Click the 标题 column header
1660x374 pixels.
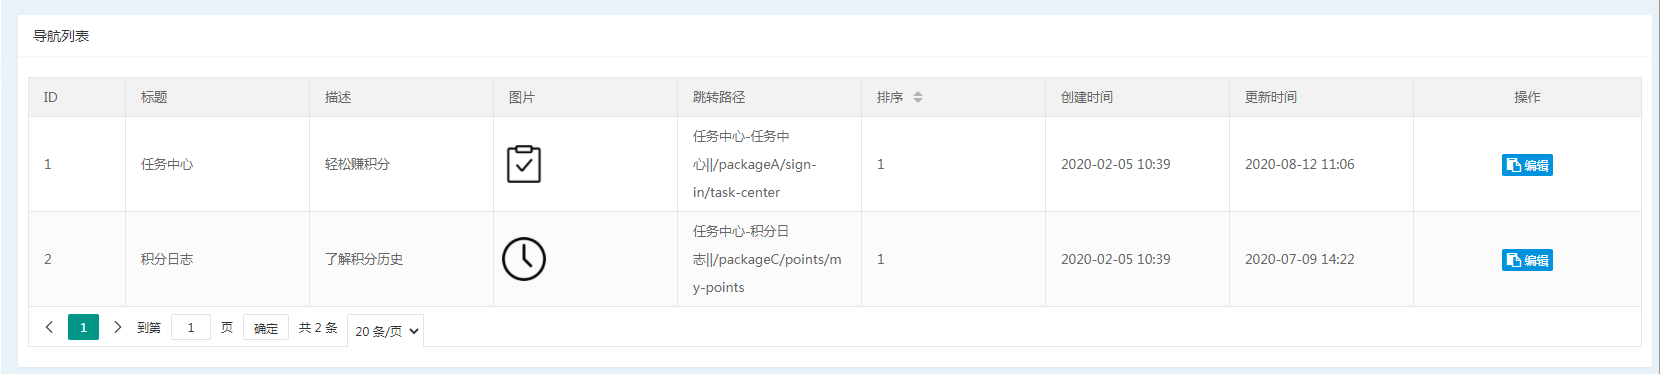(154, 97)
